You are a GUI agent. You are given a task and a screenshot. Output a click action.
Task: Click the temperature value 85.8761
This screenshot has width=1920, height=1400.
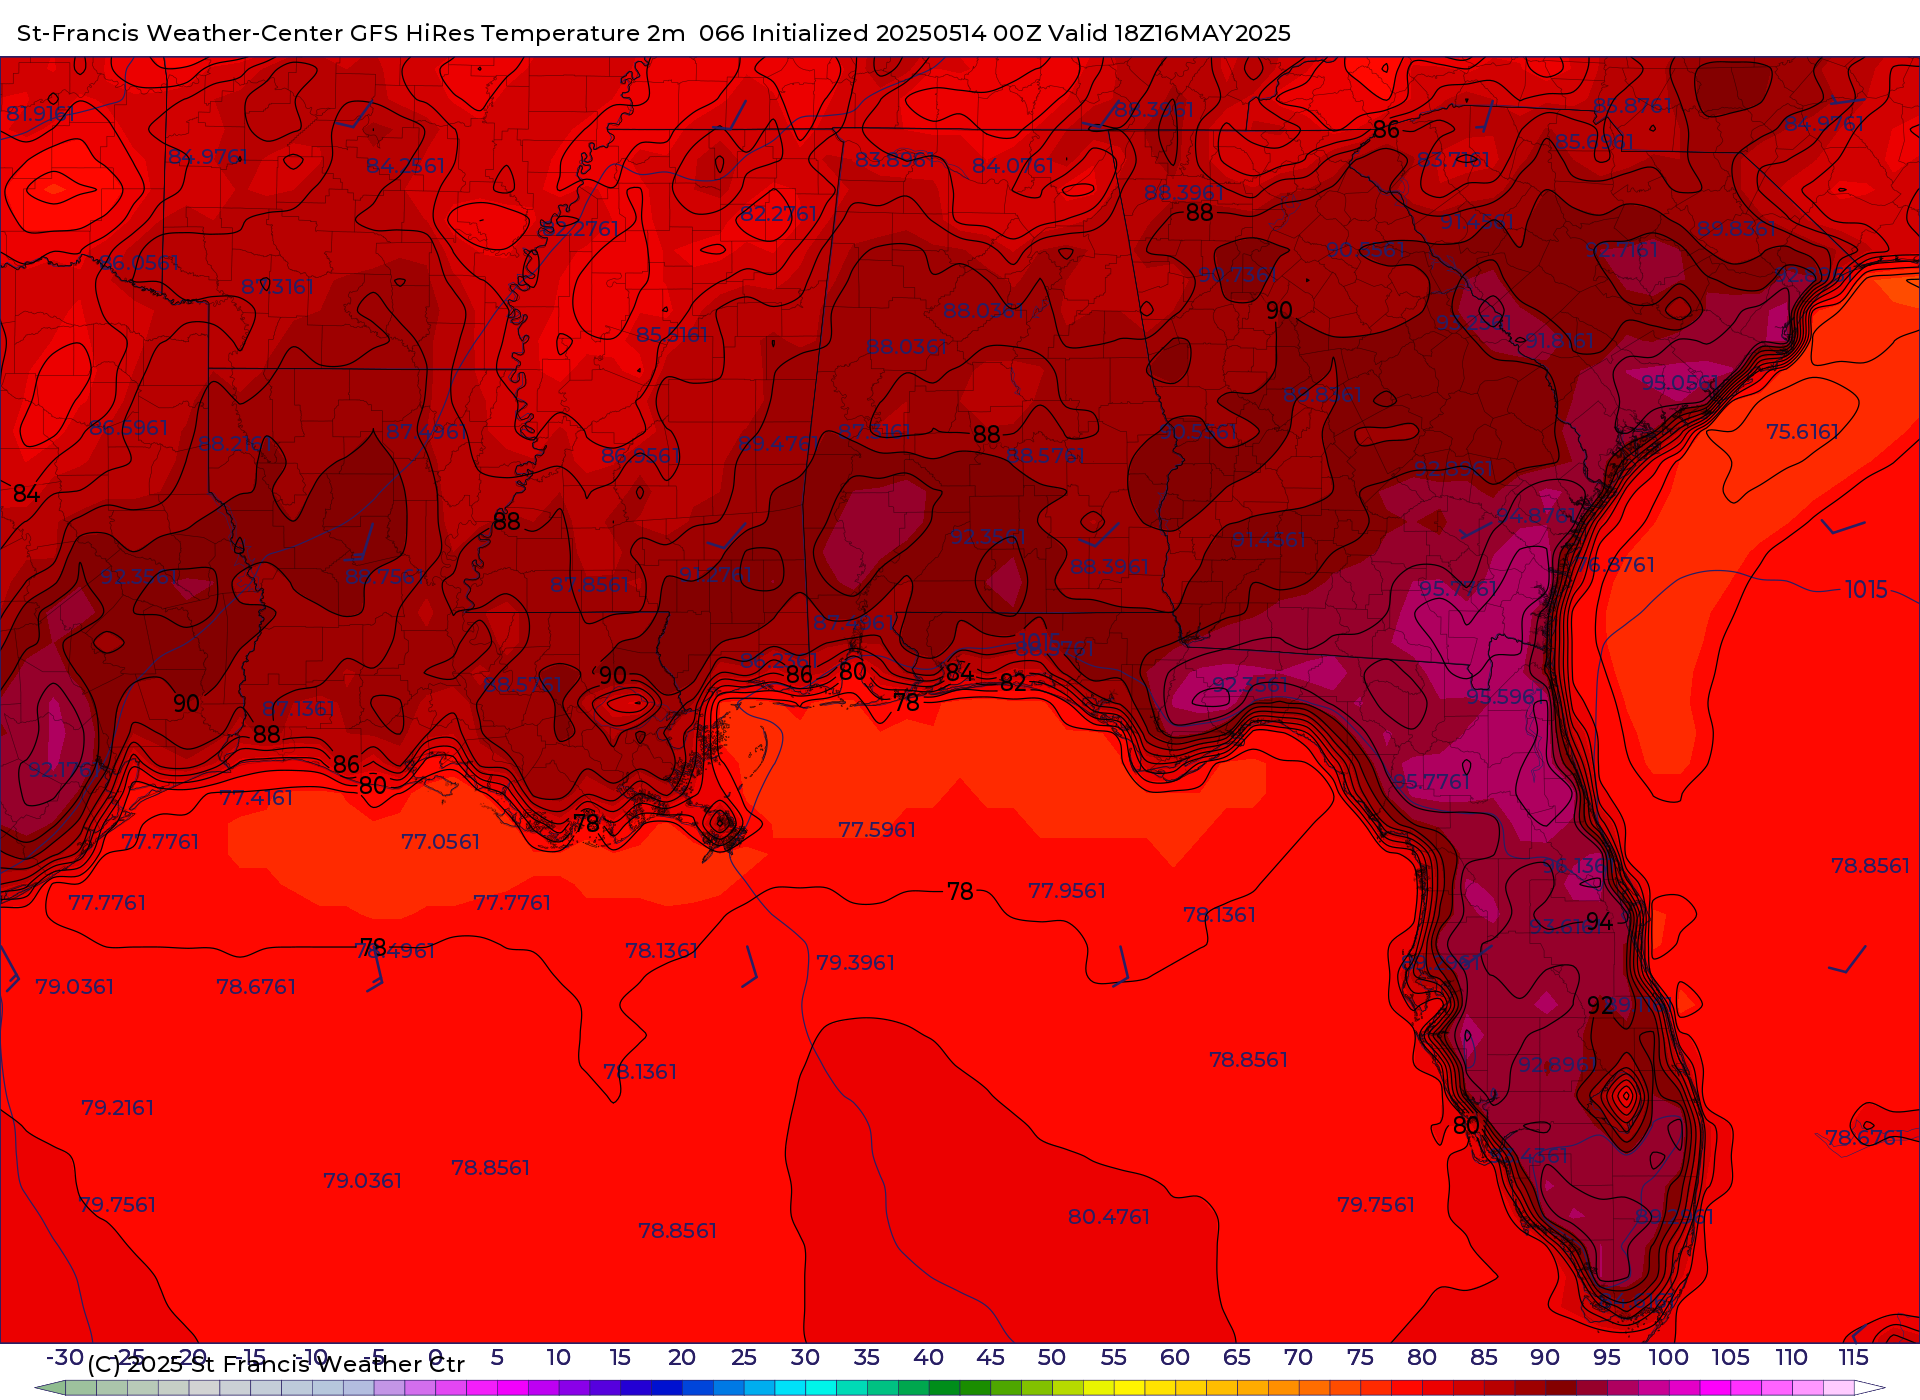click(x=1632, y=105)
